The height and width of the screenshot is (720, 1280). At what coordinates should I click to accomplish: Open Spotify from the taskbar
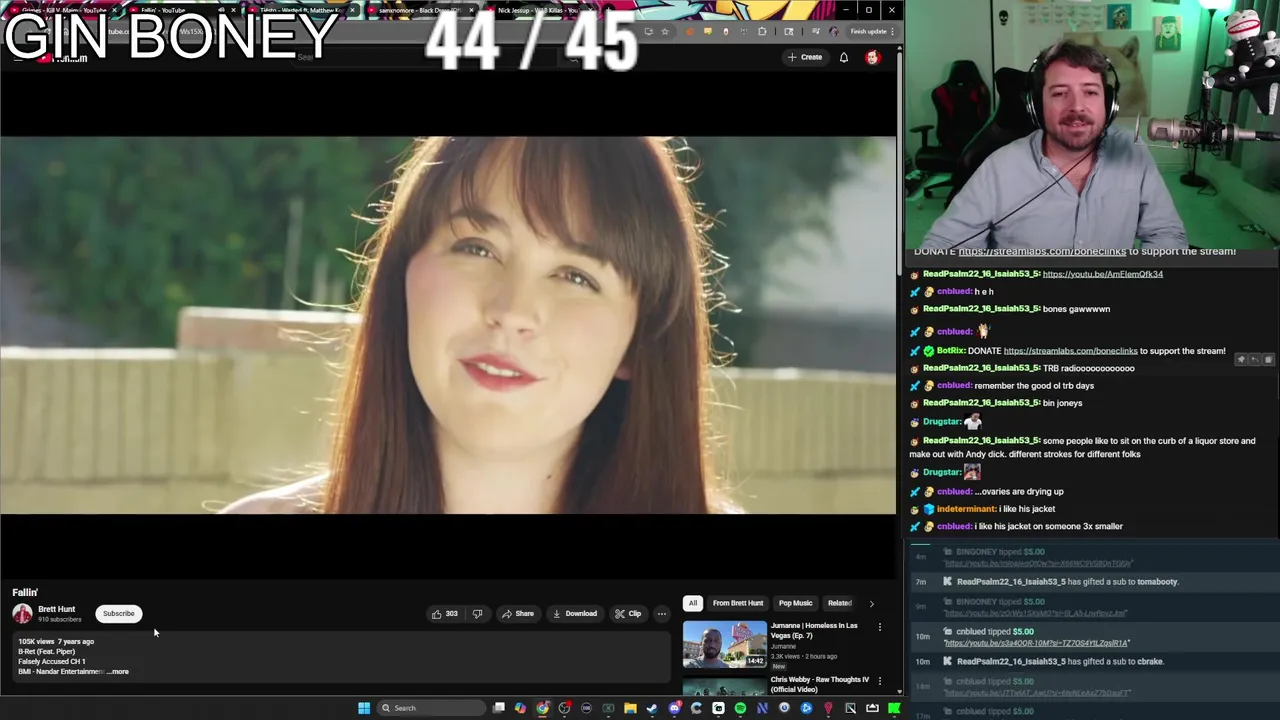point(740,708)
